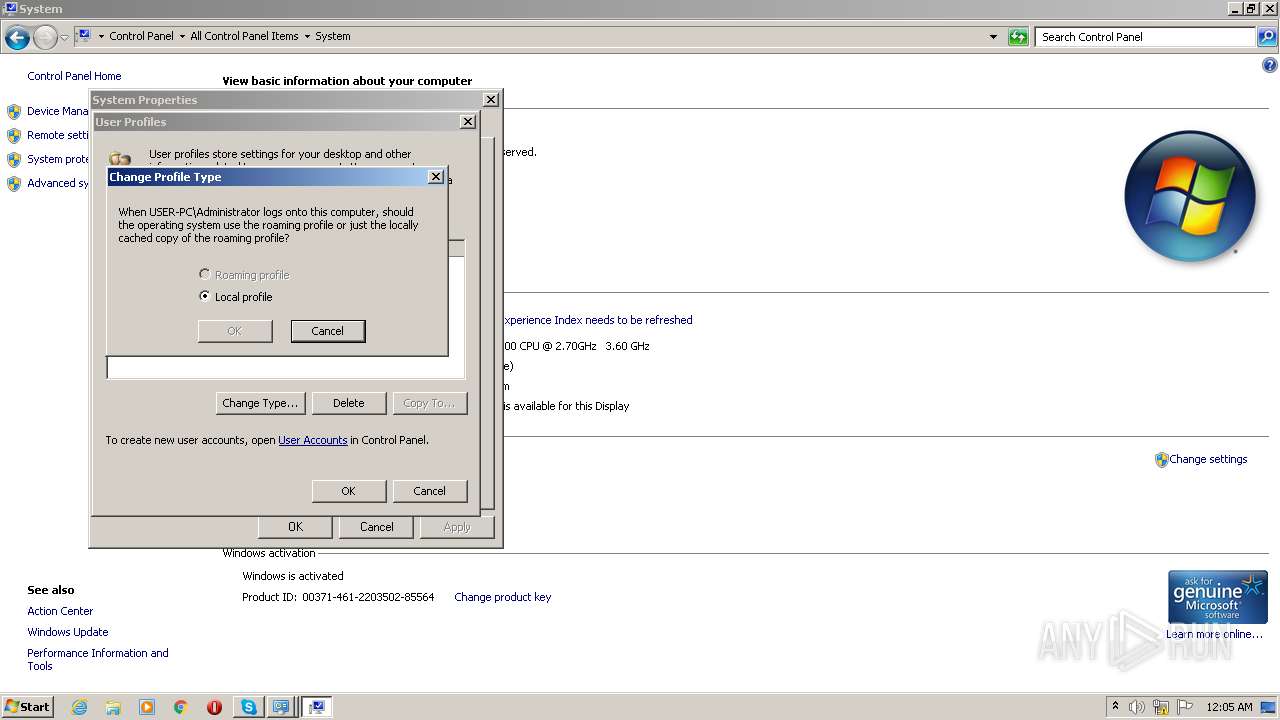Select the disabled Roaming profile option
The height and width of the screenshot is (720, 1280).
click(205, 274)
